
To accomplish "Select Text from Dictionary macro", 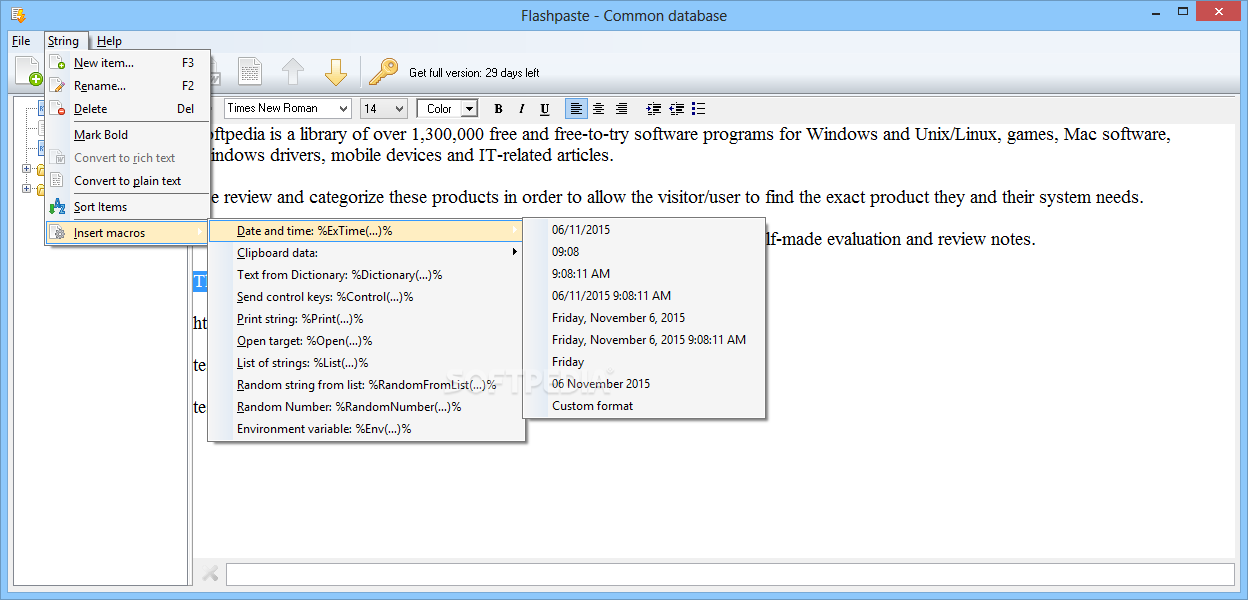I will 366,275.
